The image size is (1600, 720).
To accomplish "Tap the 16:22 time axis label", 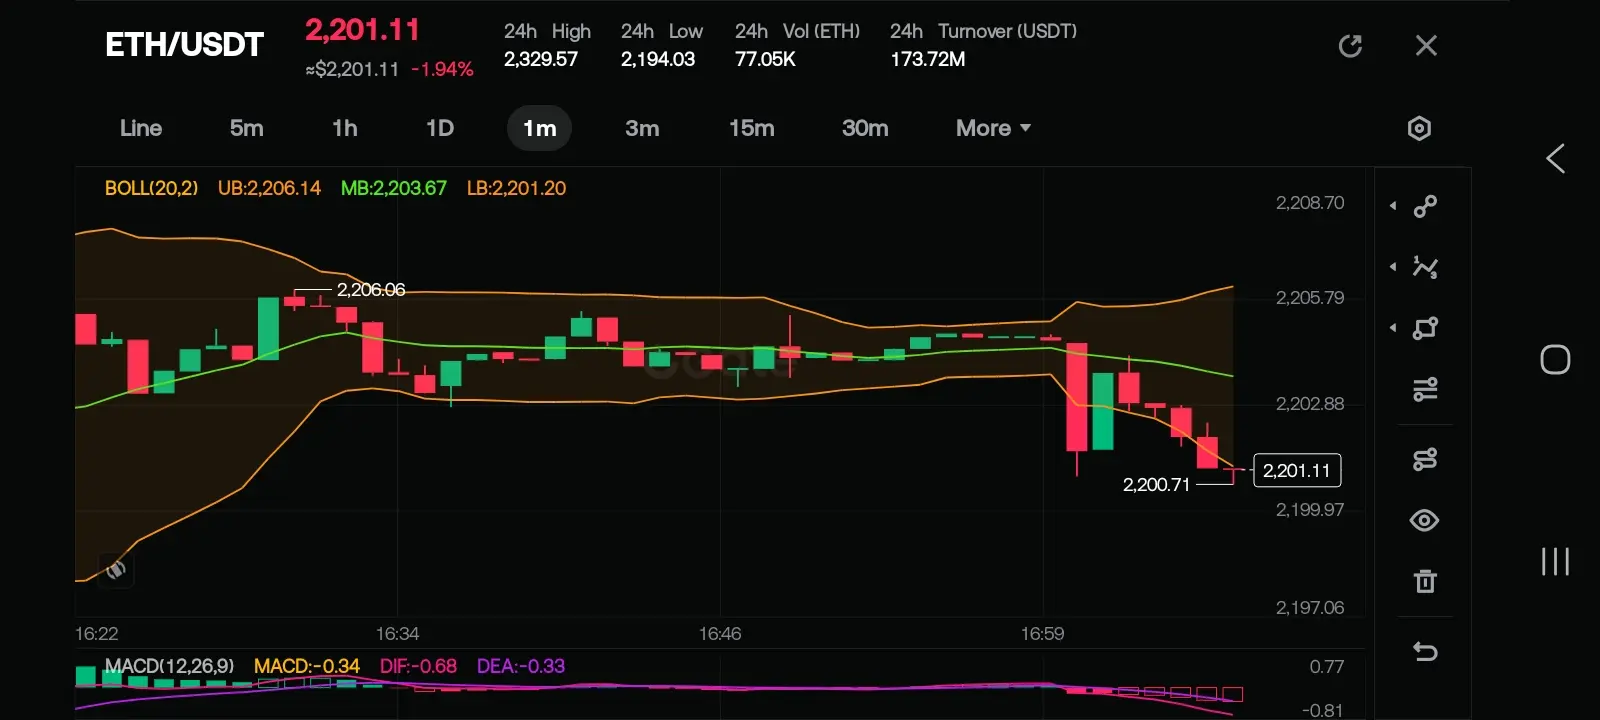I will coord(96,634).
